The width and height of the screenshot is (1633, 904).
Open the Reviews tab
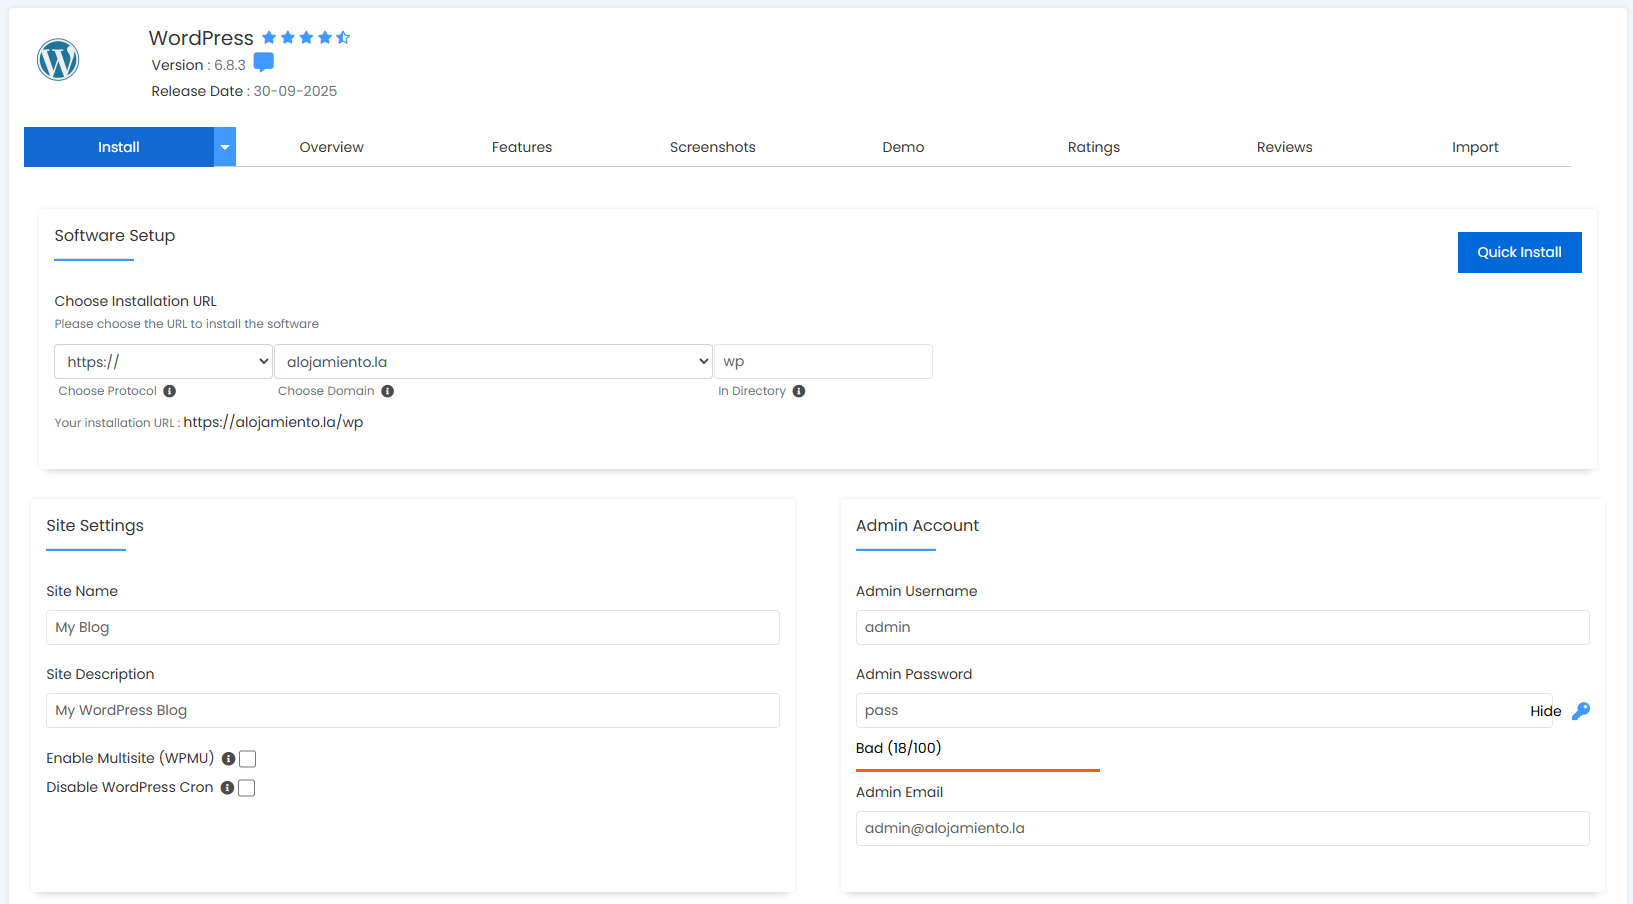point(1284,147)
